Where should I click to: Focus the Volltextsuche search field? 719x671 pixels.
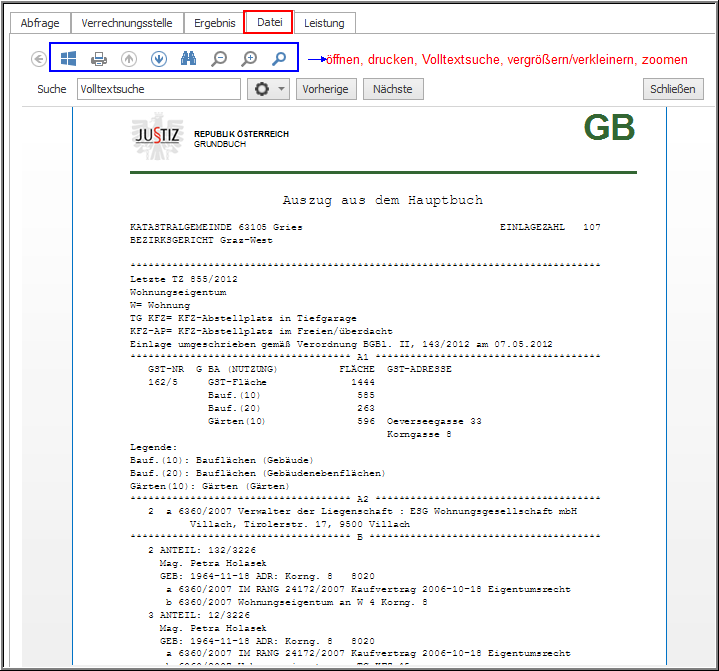159,89
